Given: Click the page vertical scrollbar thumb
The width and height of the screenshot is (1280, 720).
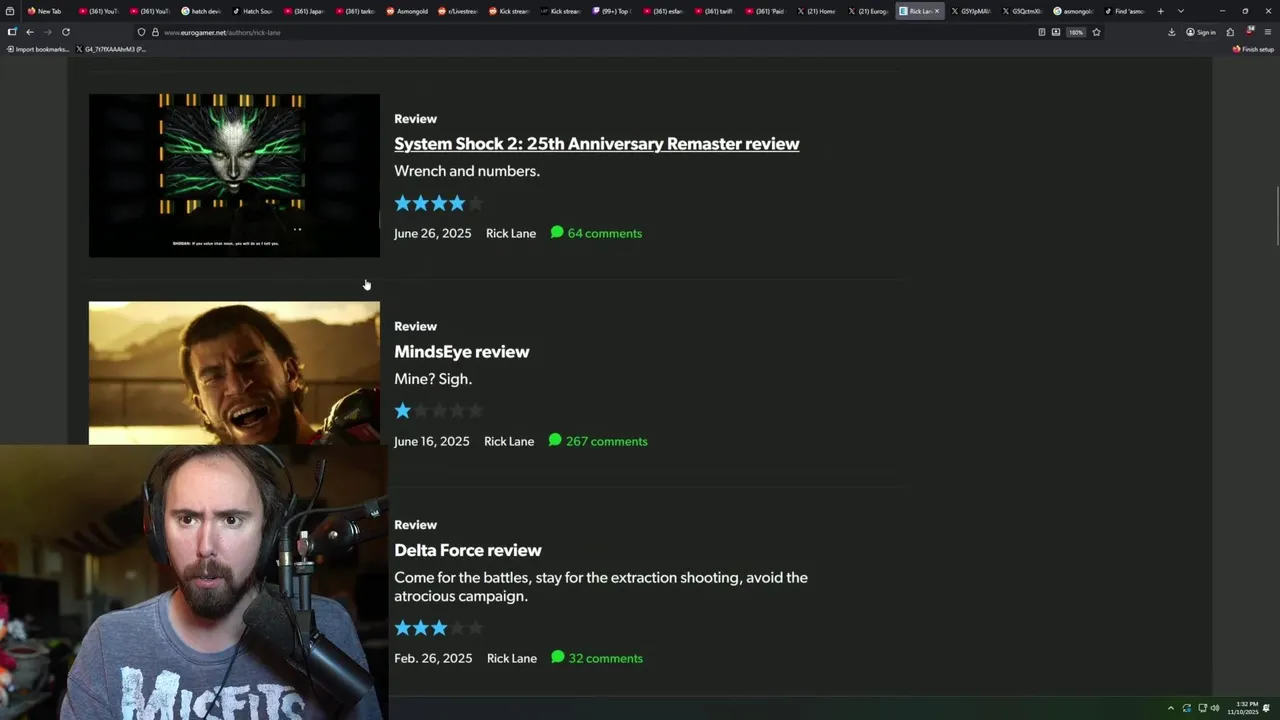Looking at the screenshot, I should click(x=1276, y=216).
